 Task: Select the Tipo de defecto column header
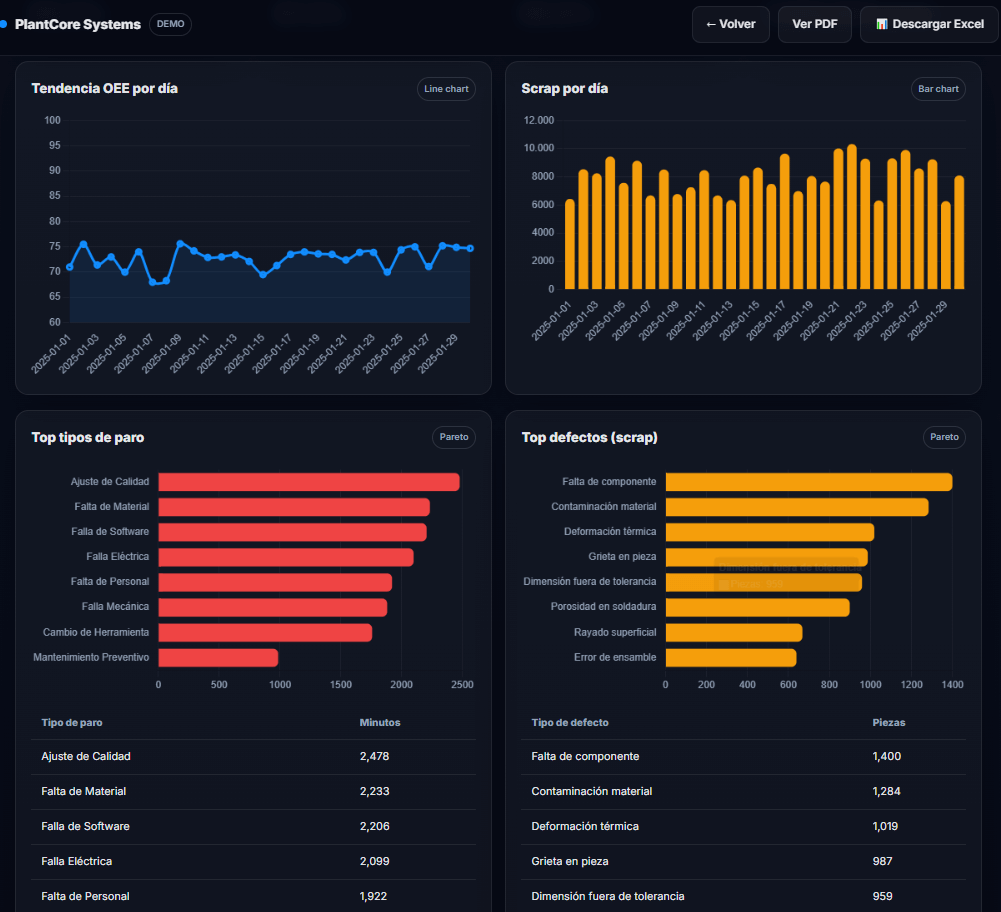click(570, 722)
